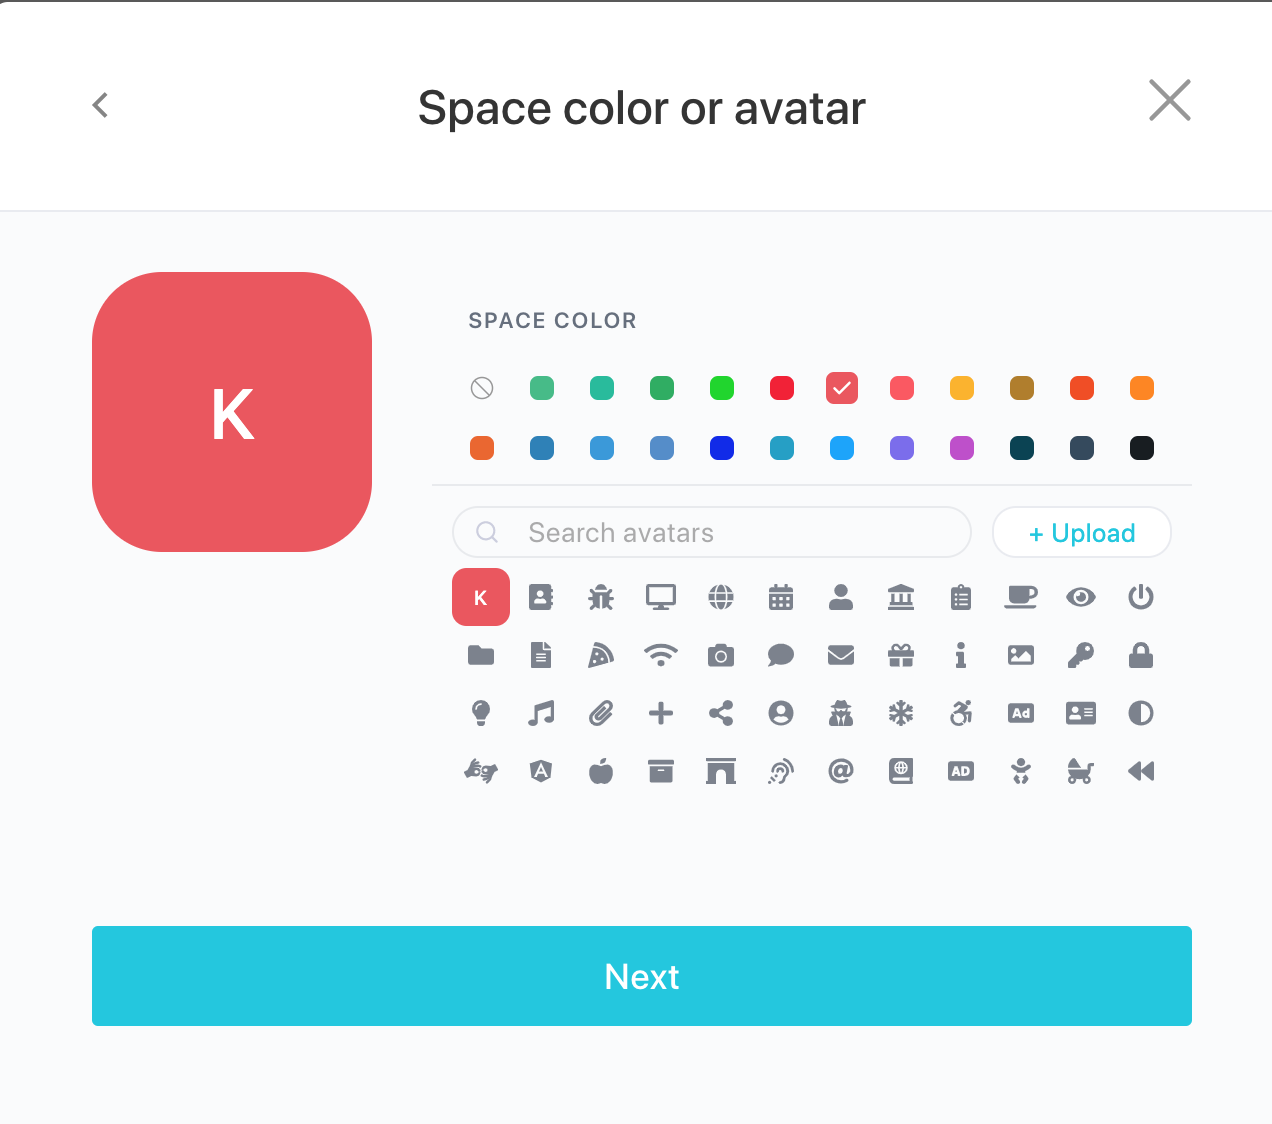This screenshot has height=1124, width=1272.
Task: Select the music note avatar icon
Action: click(x=541, y=713)
